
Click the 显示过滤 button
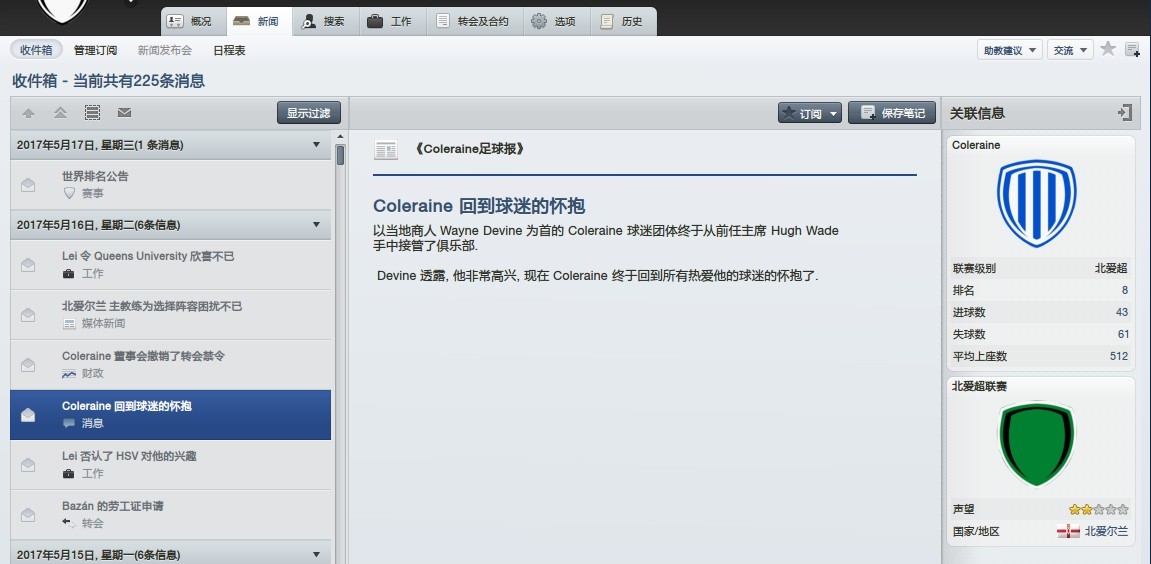pyautogui.click(x=308, y=113)
